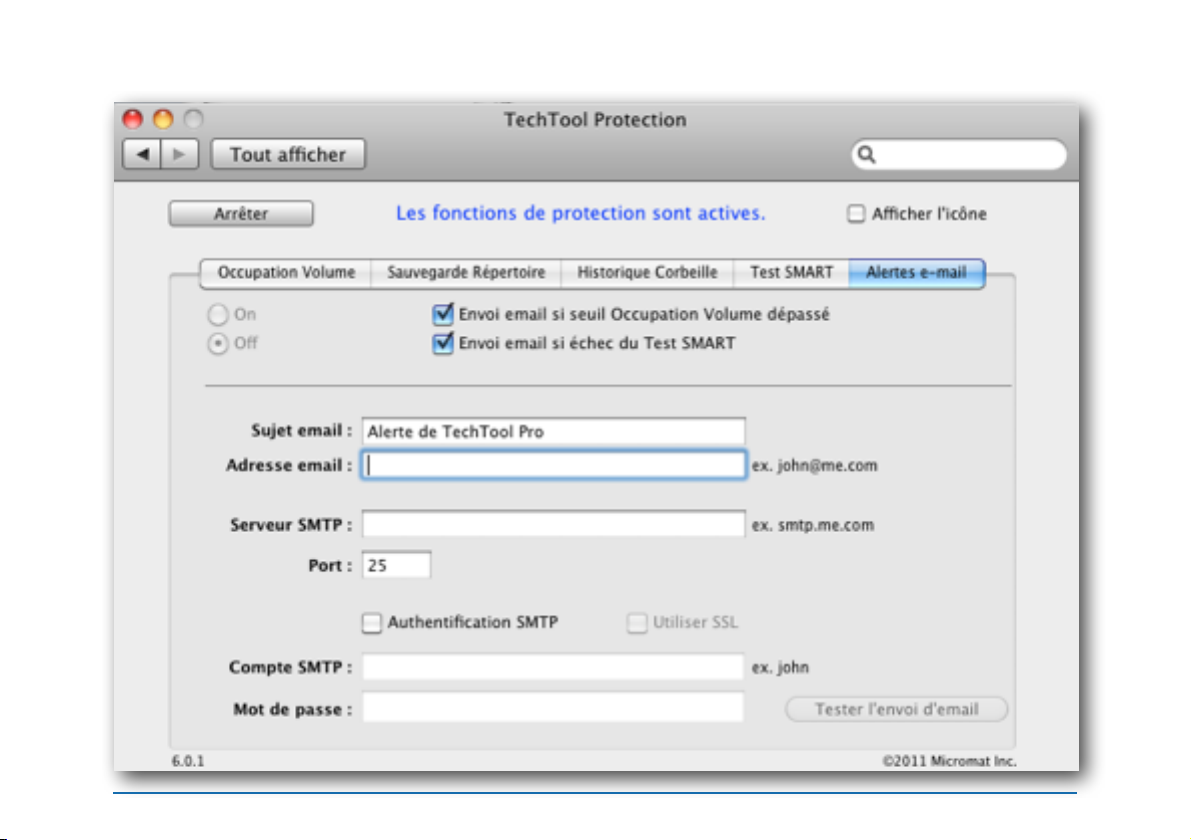1191x840 pixels.
Task: Click the ©2011 Micromat Inc. copyright text
Action: pos(949,761)
